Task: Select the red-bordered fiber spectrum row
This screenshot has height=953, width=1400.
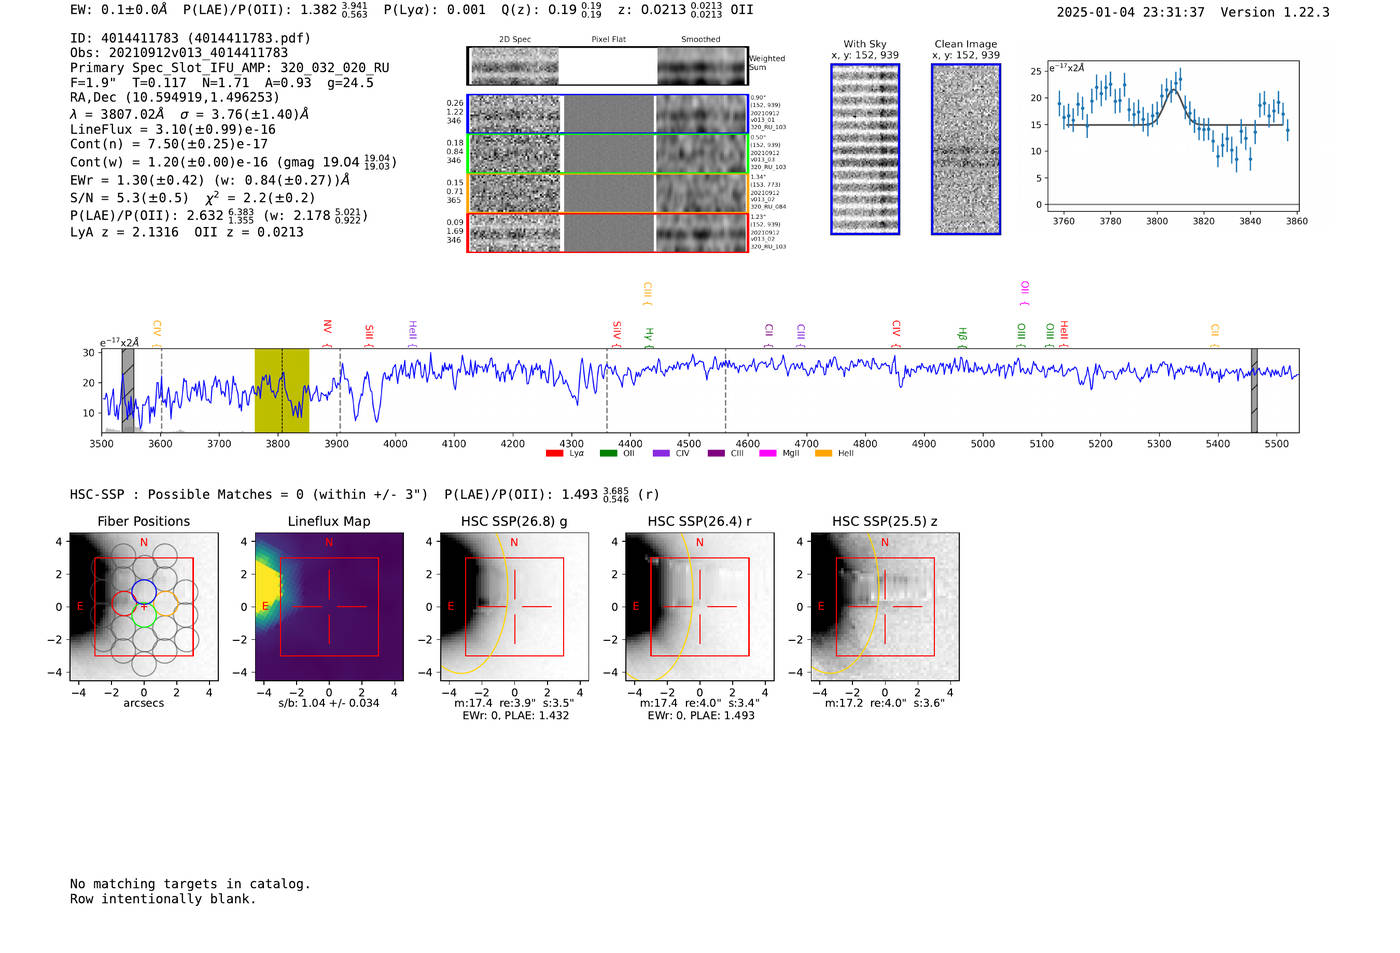Action: (608, 232)
